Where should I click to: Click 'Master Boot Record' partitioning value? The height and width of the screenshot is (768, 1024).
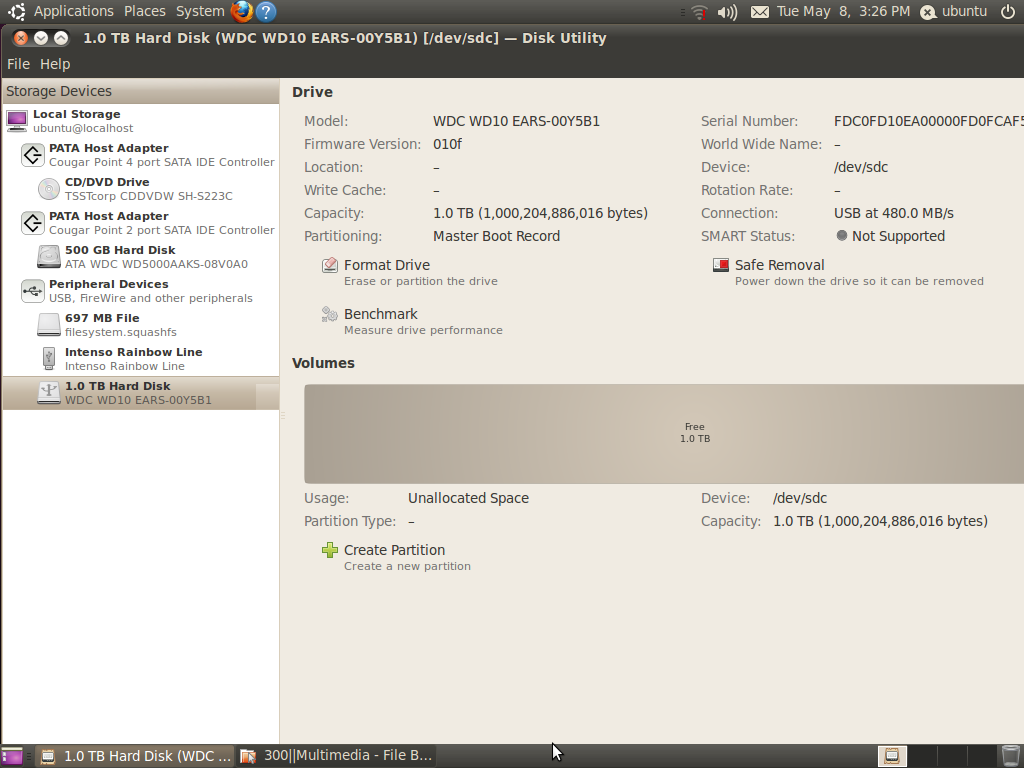pyautogui.click(x=496, y=236)
